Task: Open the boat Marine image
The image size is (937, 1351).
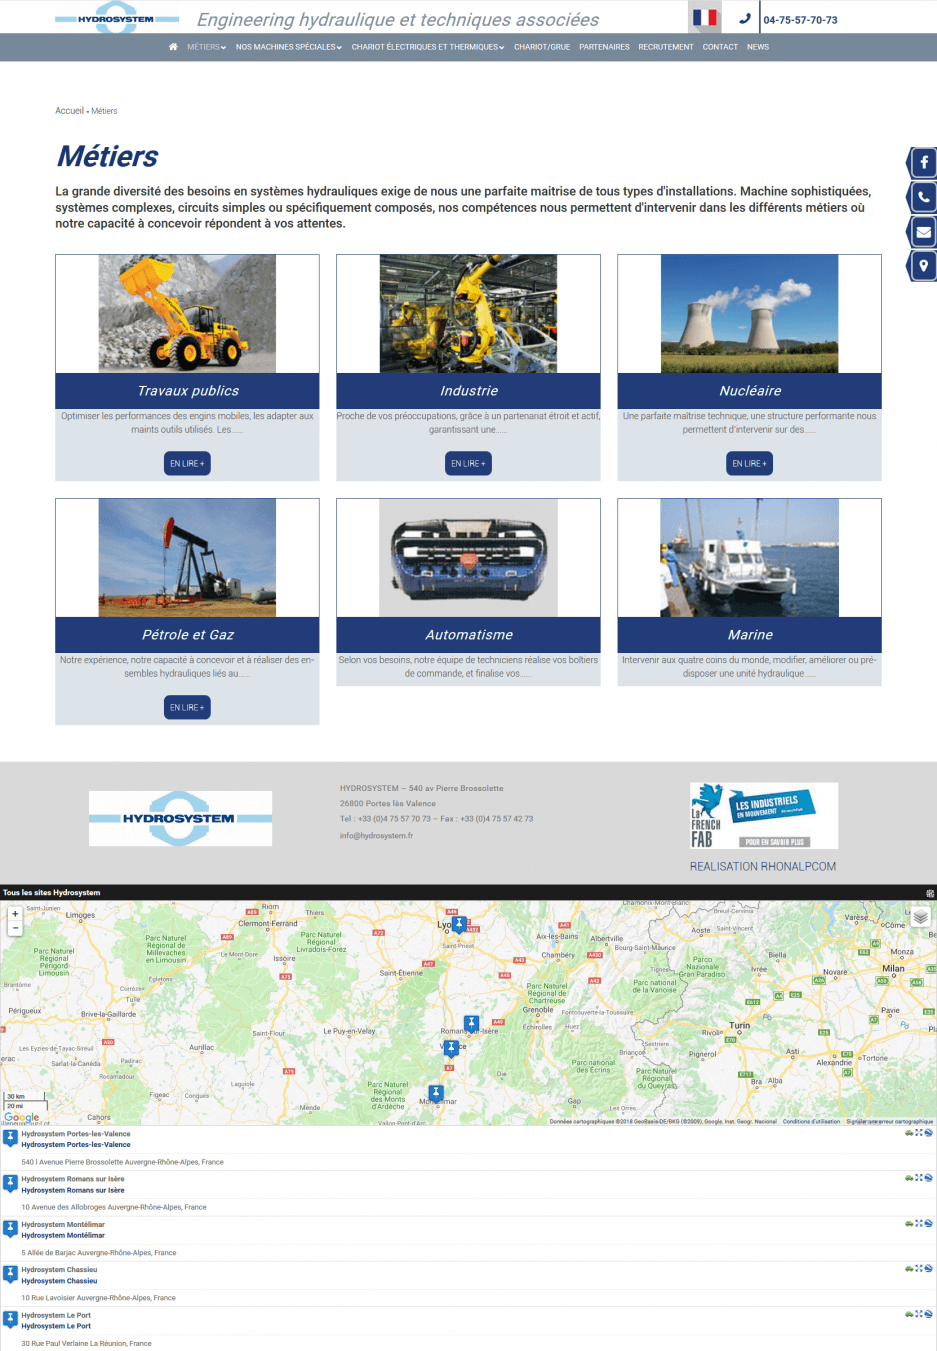Action: tap(749, 558)
